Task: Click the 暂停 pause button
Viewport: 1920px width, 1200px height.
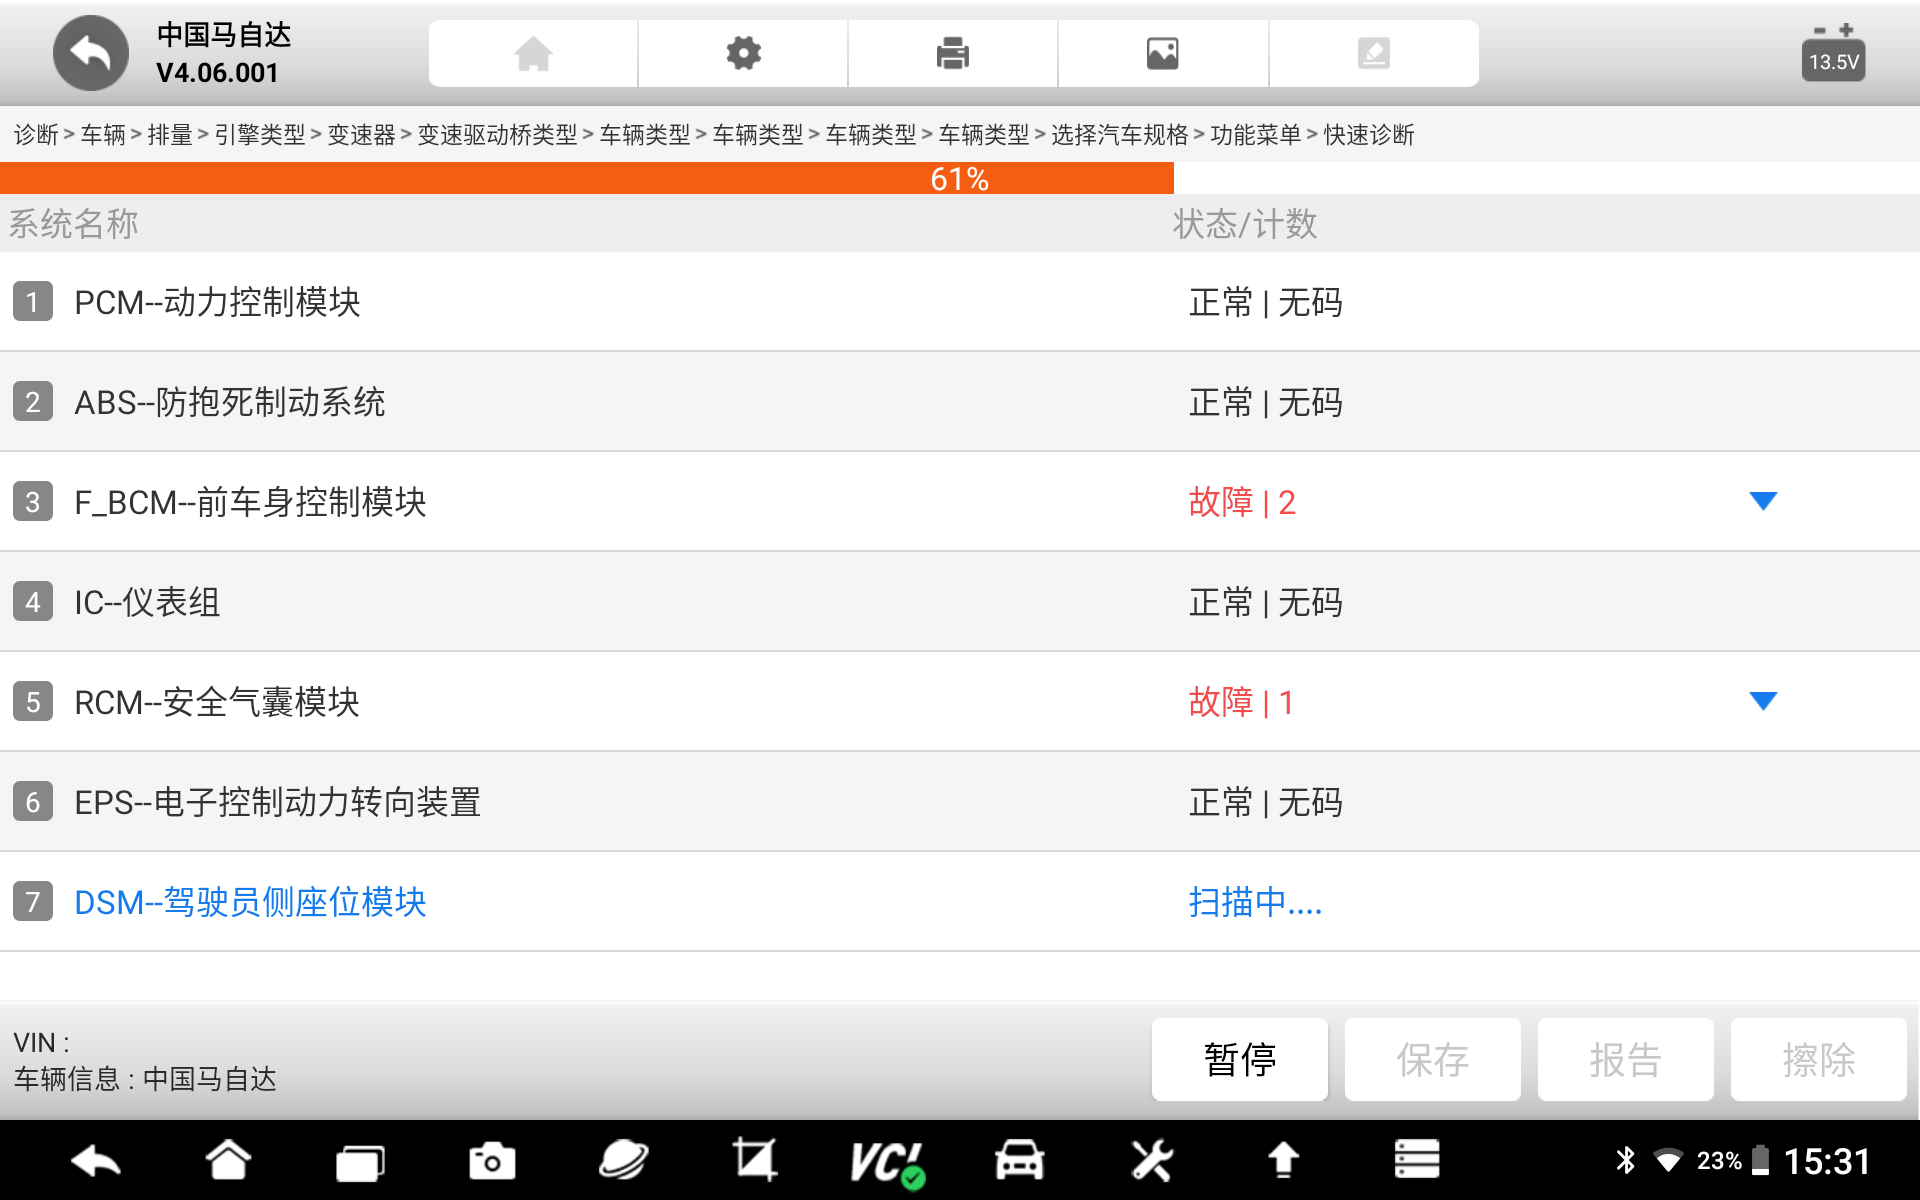Action: point(1239,1060)
